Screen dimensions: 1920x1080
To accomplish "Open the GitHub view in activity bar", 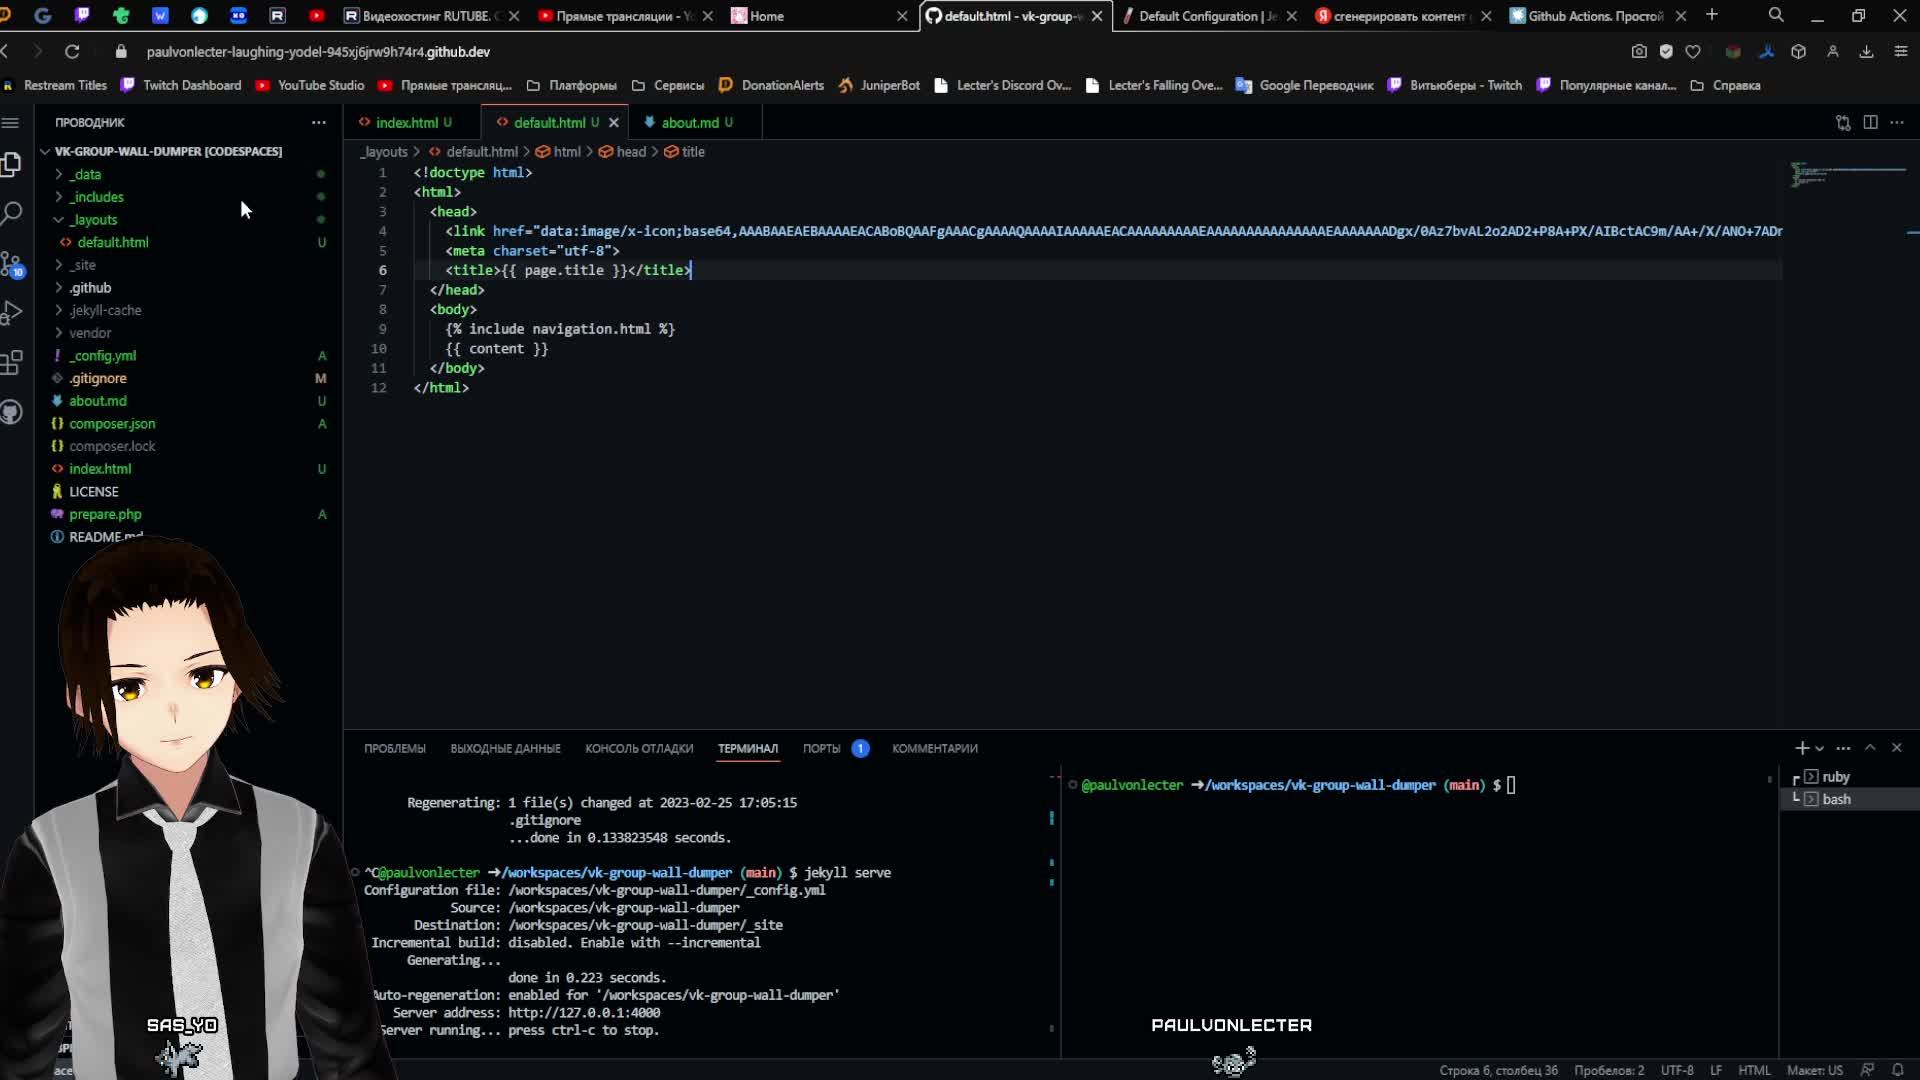I will [12, 412].
